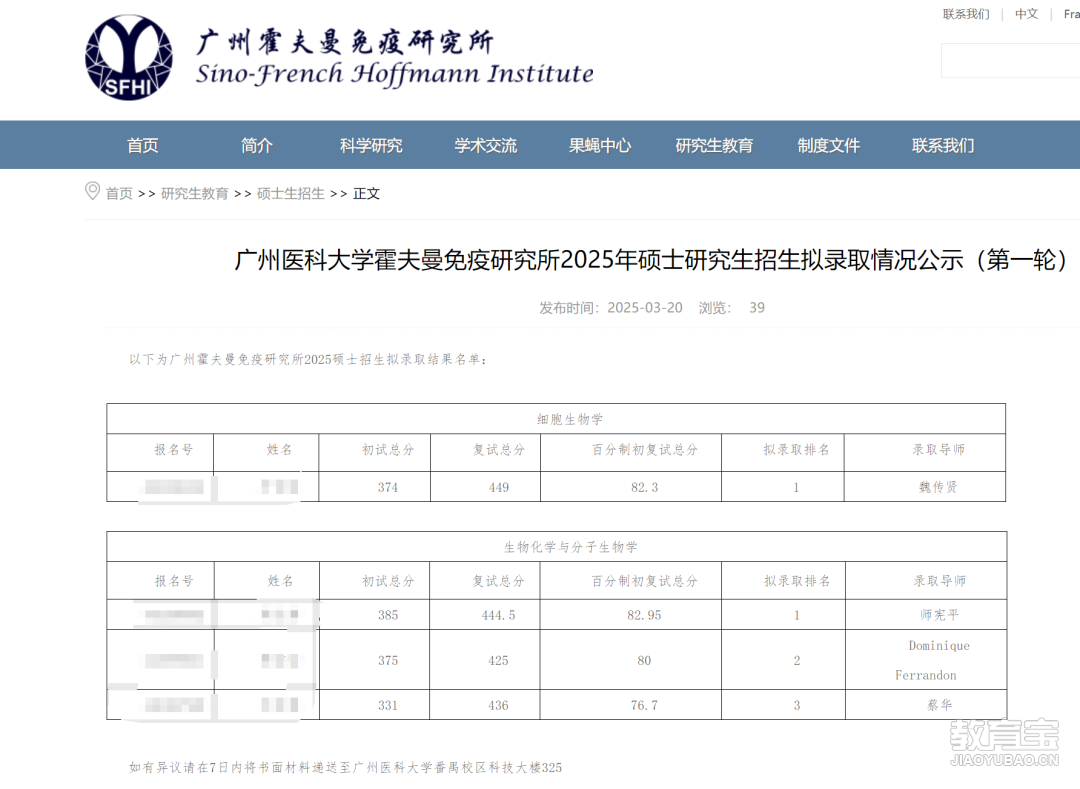
Task: Open the 学术交流 navigation menu item
Action: (486, 145)
